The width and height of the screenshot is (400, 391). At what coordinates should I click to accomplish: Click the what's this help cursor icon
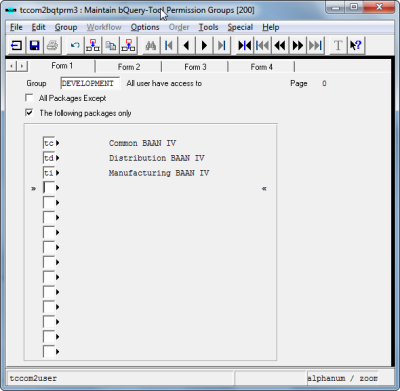[x=356, y=45]
